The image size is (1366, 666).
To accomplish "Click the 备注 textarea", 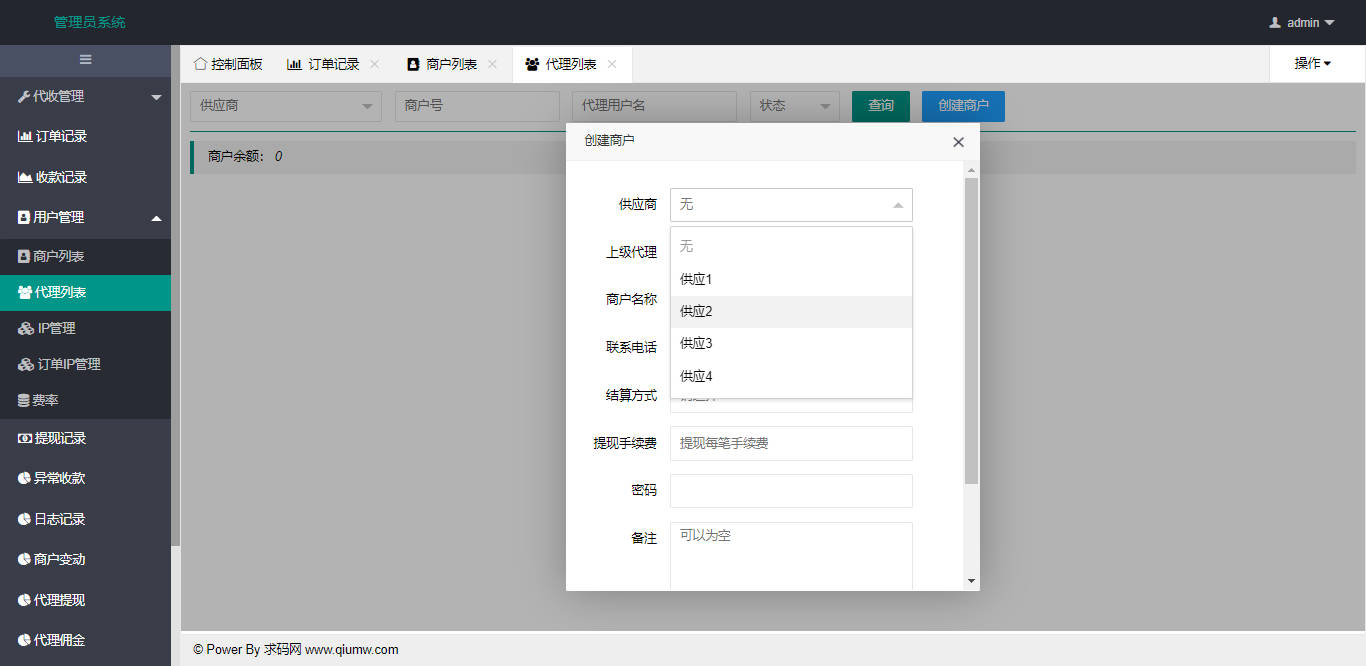I will click(x=790, y=555).
